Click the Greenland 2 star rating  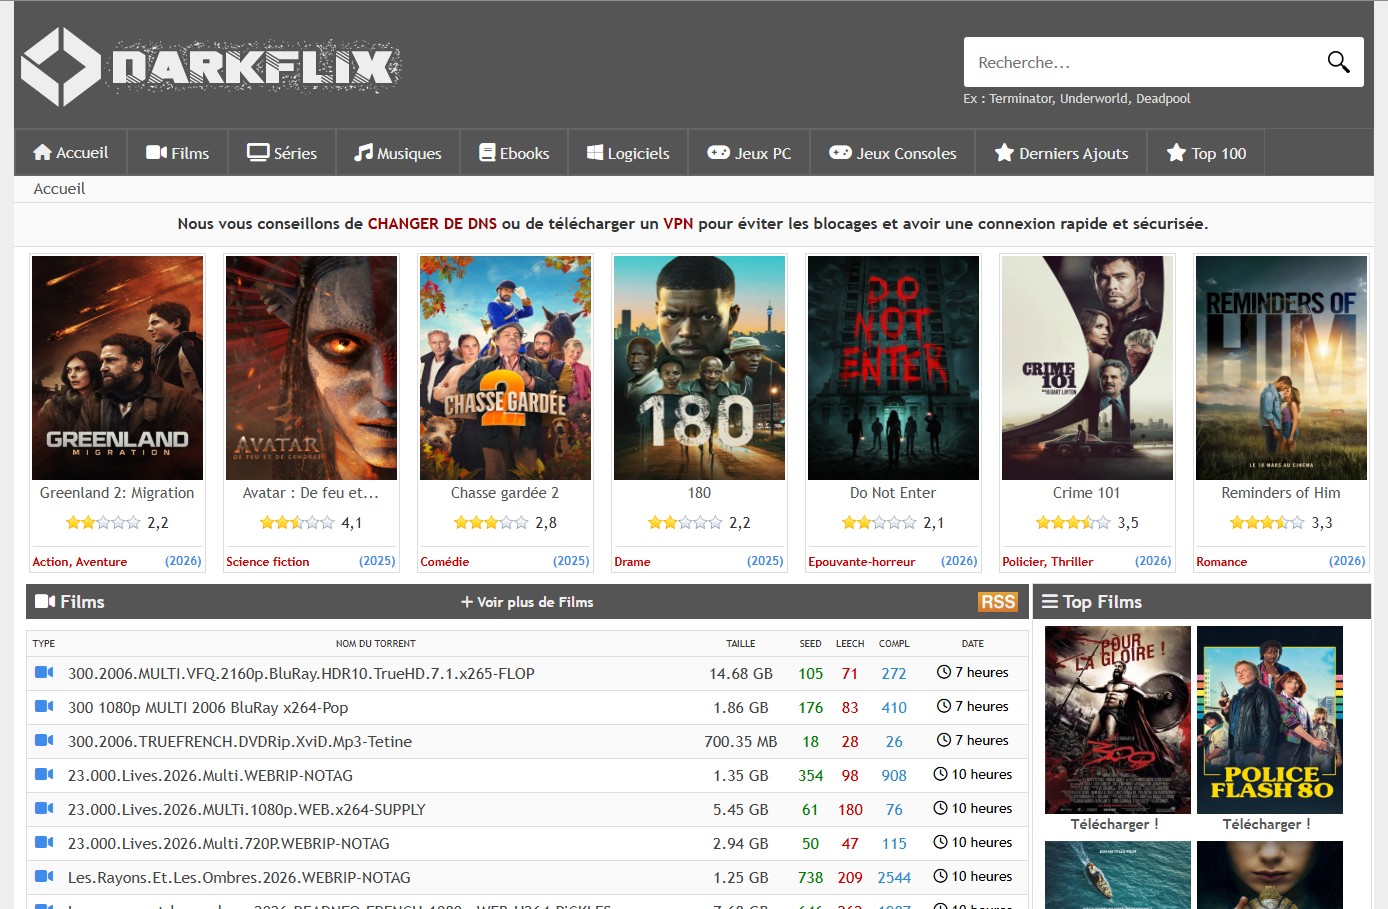pyautogui.click(x=103, y=522)
